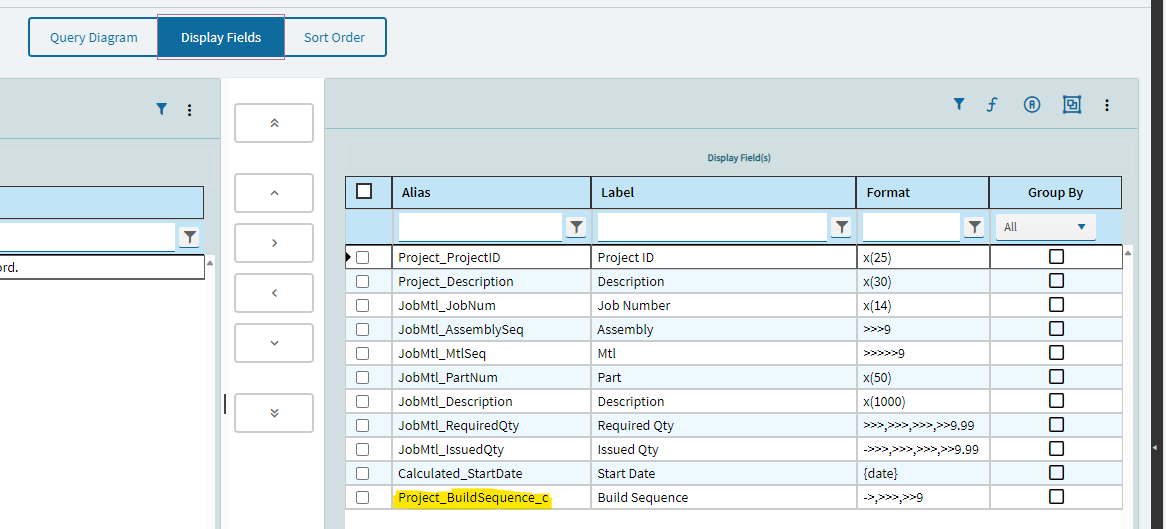The height and width of the screenshot is (529, 1166).
Task: Enable Group By for Required Qty row
Action: pyautogui.click(x=1056, y=424)
